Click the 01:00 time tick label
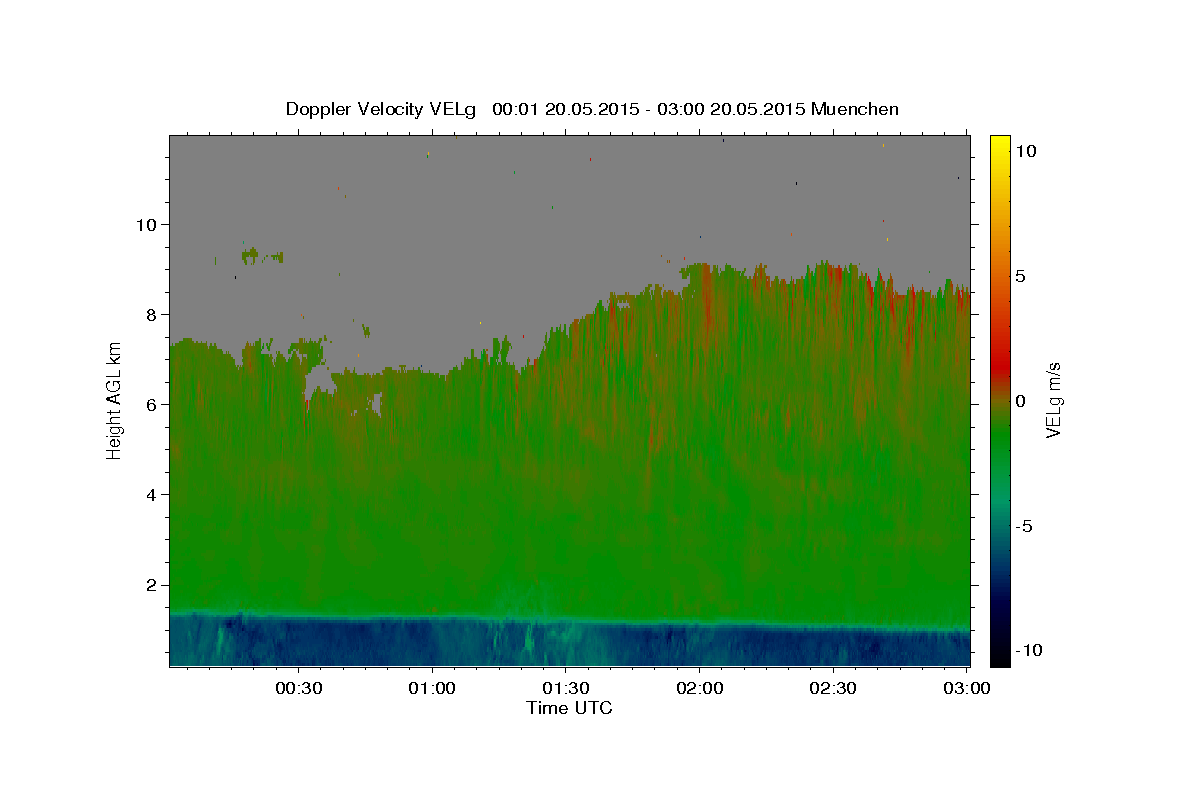 [432, 688]
